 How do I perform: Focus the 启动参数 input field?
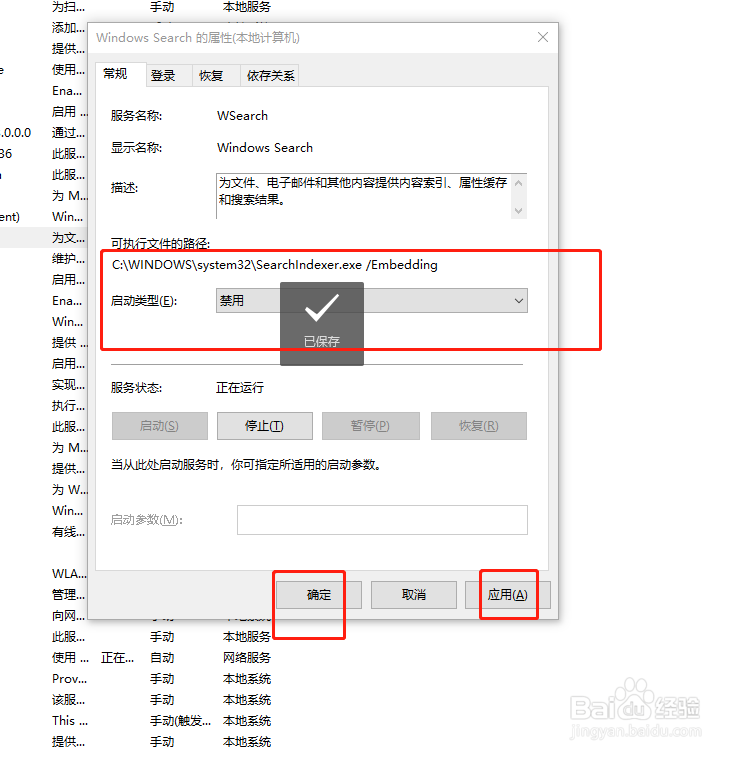click(x=382, y=520)
